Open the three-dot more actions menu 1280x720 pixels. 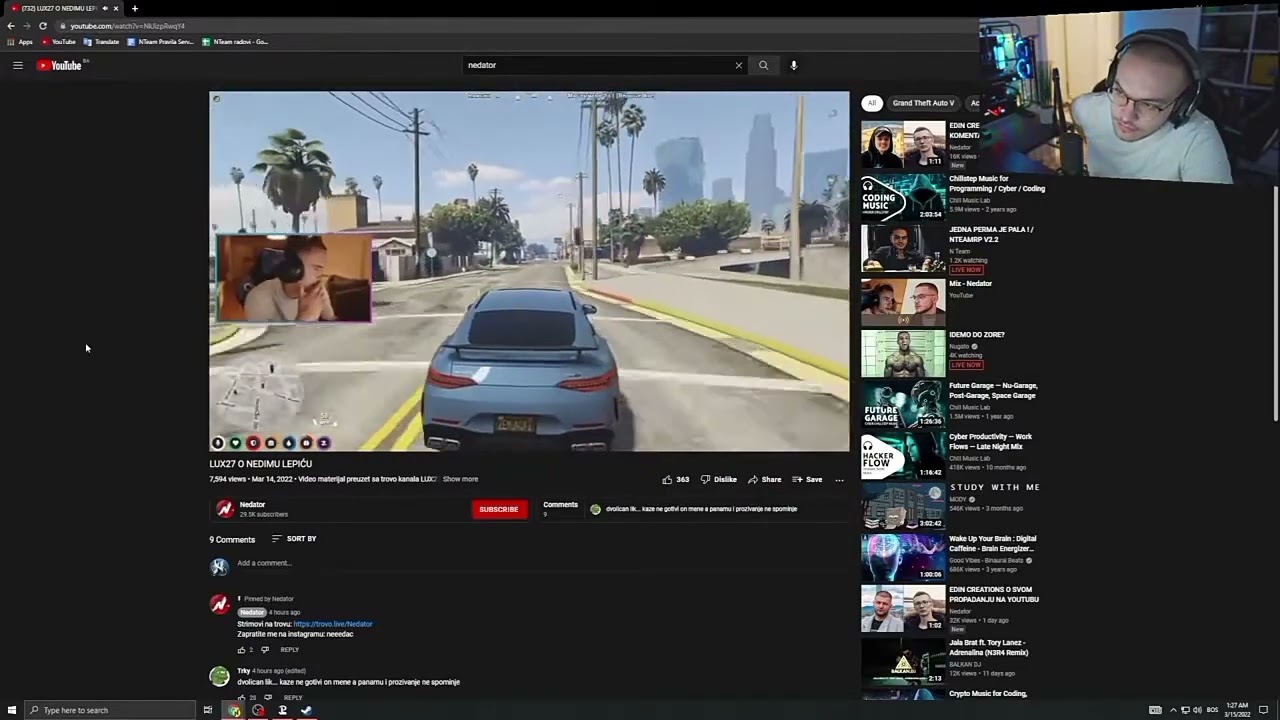click(839, 479)
